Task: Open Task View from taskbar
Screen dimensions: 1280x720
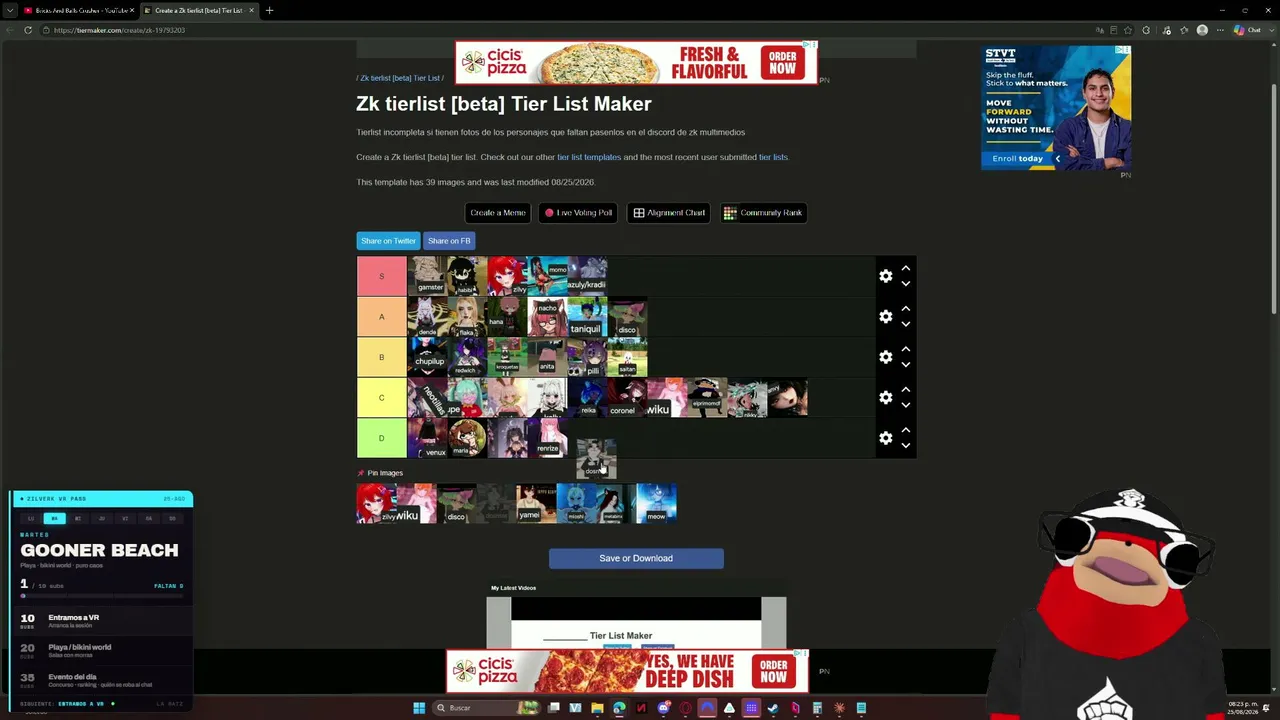Action: coord(553,708)
